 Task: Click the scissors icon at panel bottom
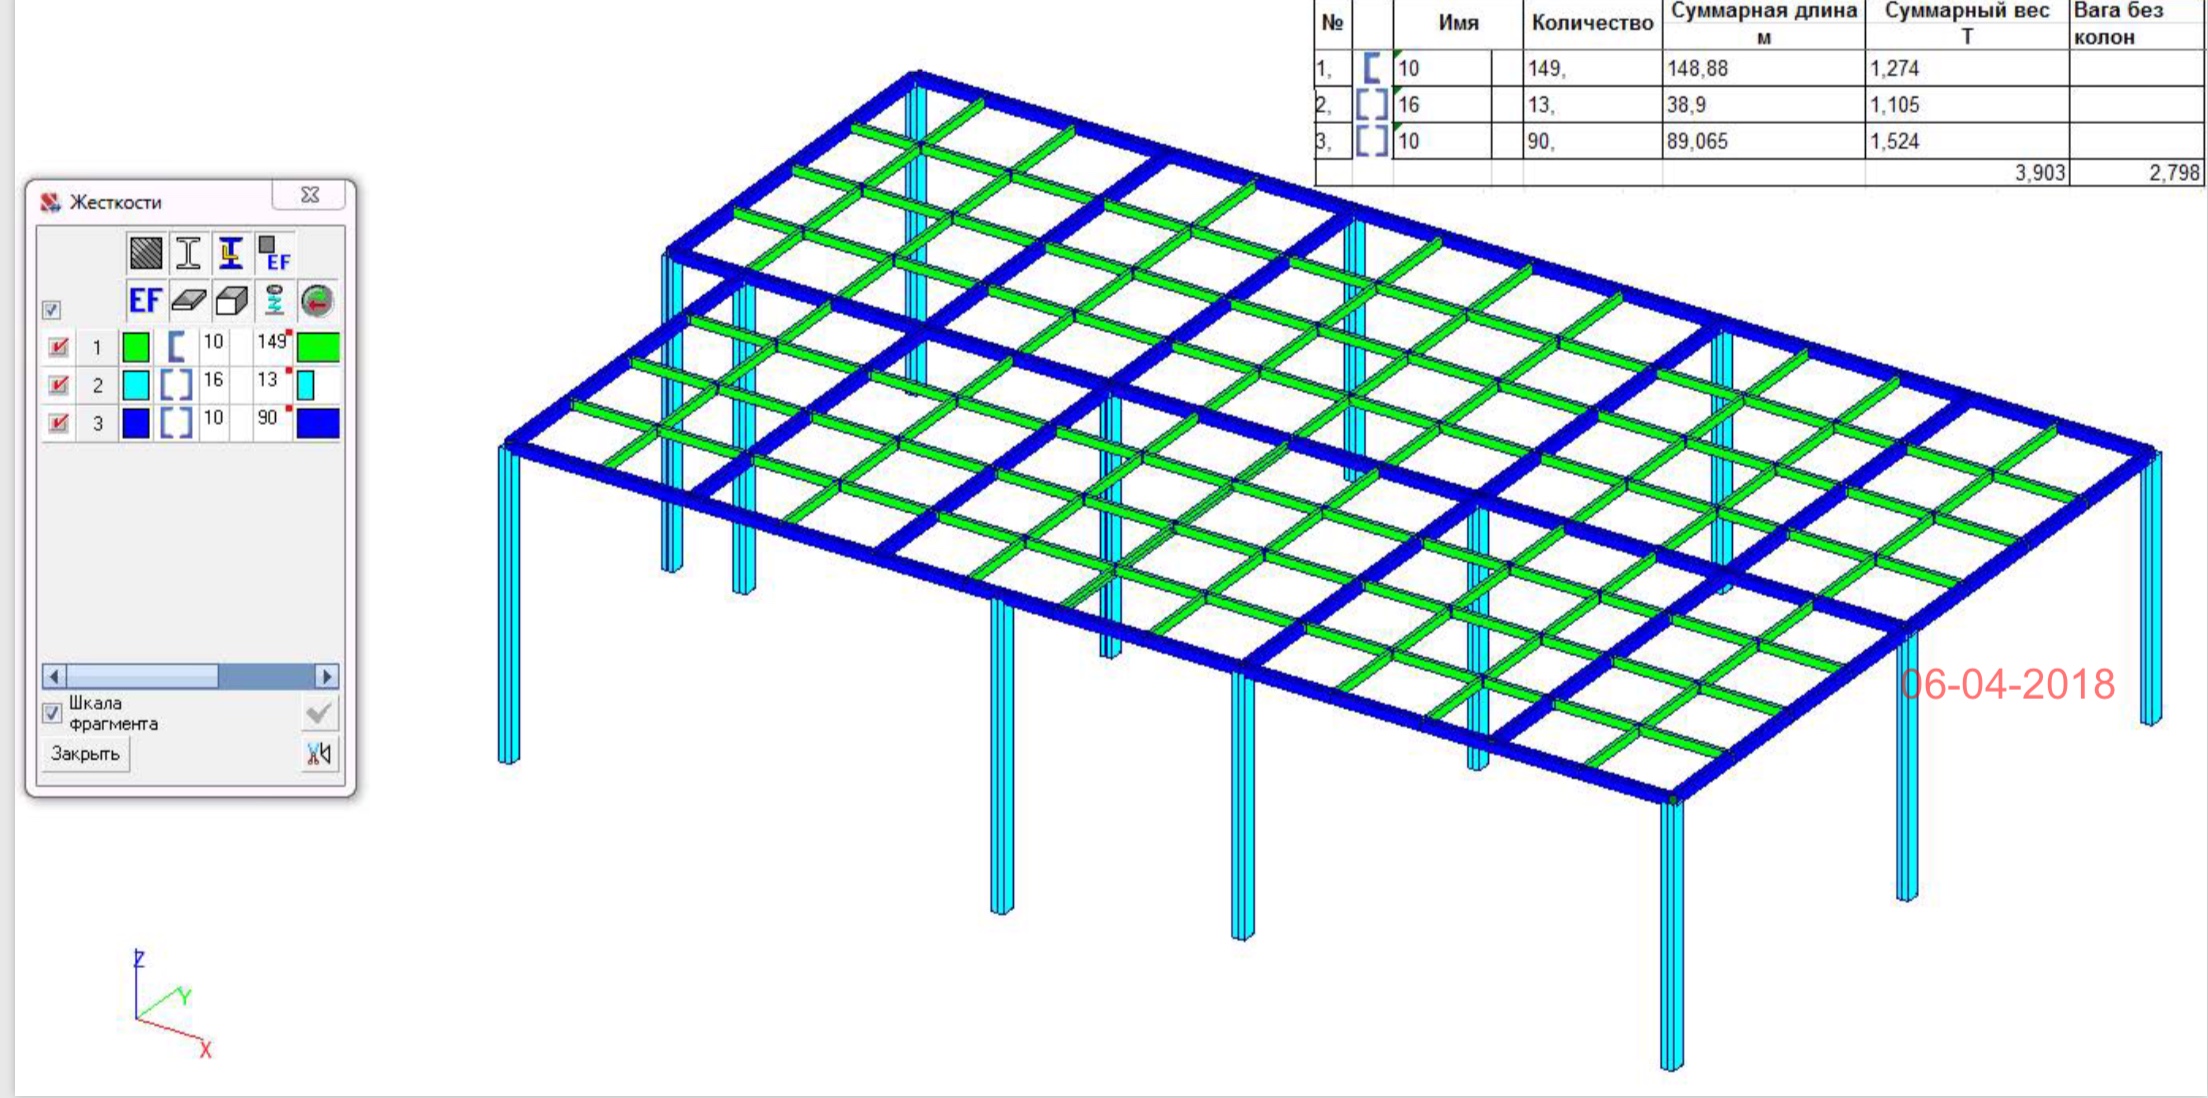(319, 754)
